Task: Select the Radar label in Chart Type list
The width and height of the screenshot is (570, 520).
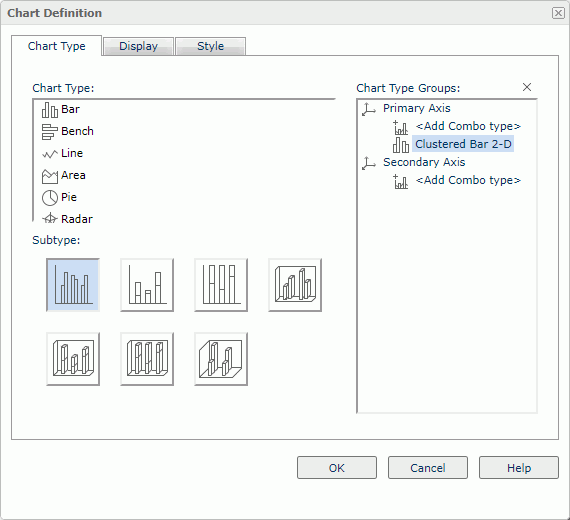Action: click(x=77, y=219)
